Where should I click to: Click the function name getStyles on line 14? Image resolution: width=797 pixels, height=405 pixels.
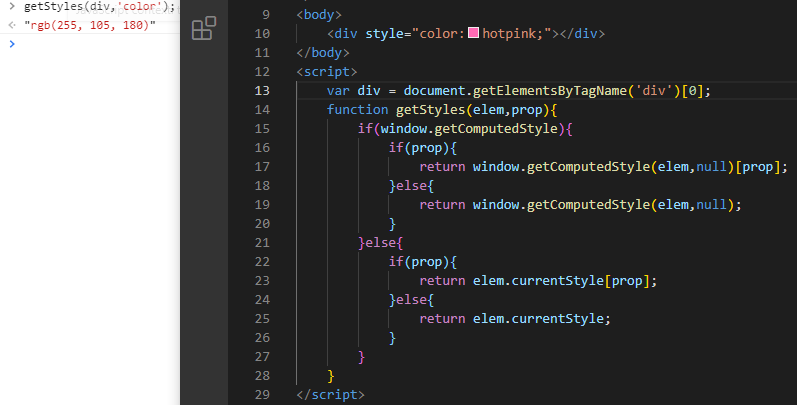pyautogui.click(x=431, y=110)
